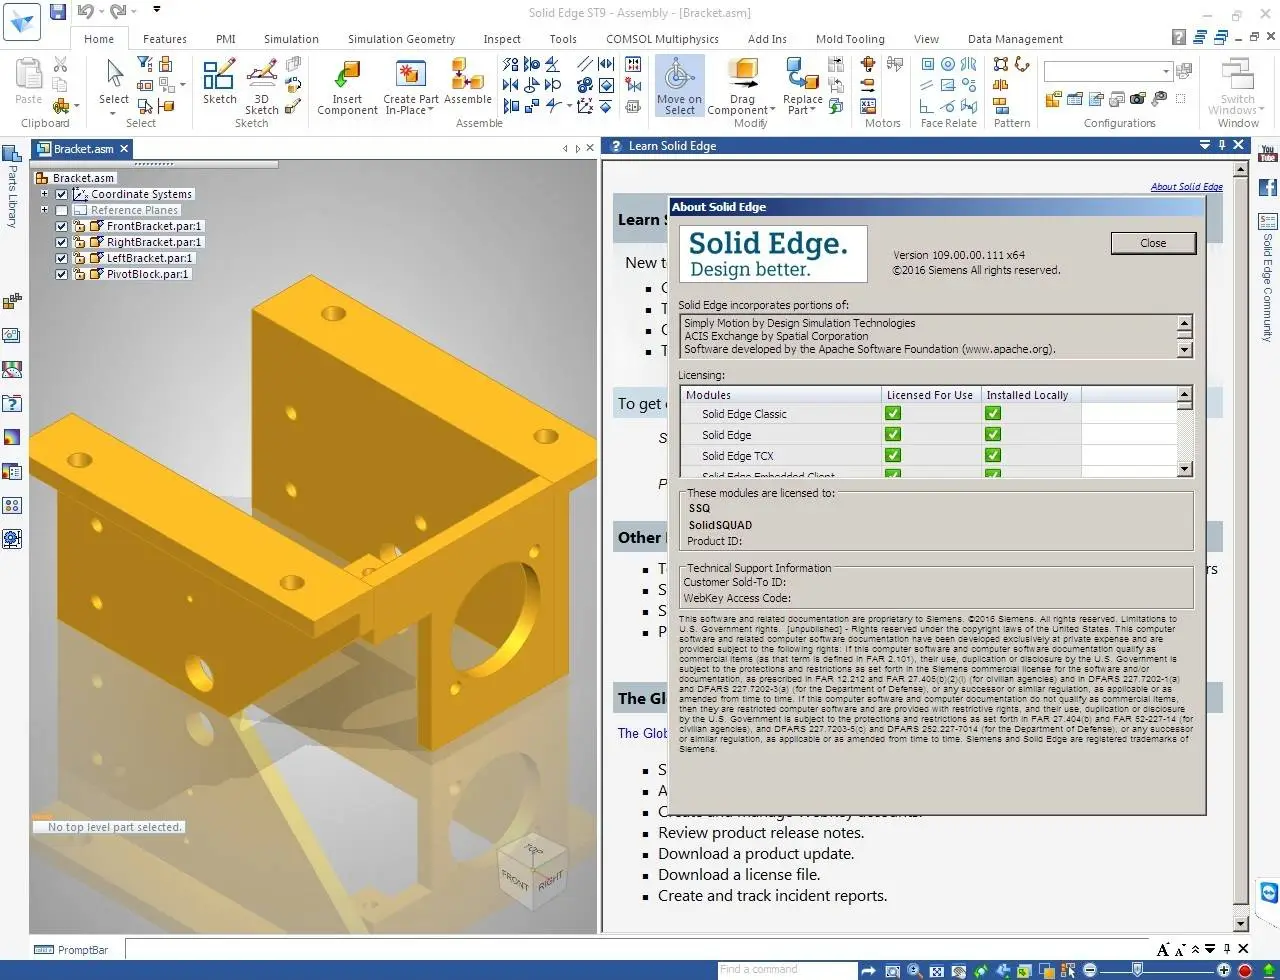The image size is (1280, 980).
Task: Open the Data Management tab
Action: (1015, 39)
